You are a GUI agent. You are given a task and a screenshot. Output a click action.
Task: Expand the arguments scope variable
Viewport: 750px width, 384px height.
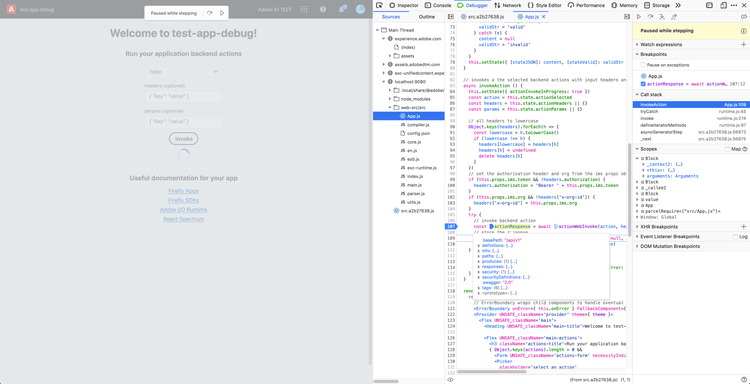643,176
